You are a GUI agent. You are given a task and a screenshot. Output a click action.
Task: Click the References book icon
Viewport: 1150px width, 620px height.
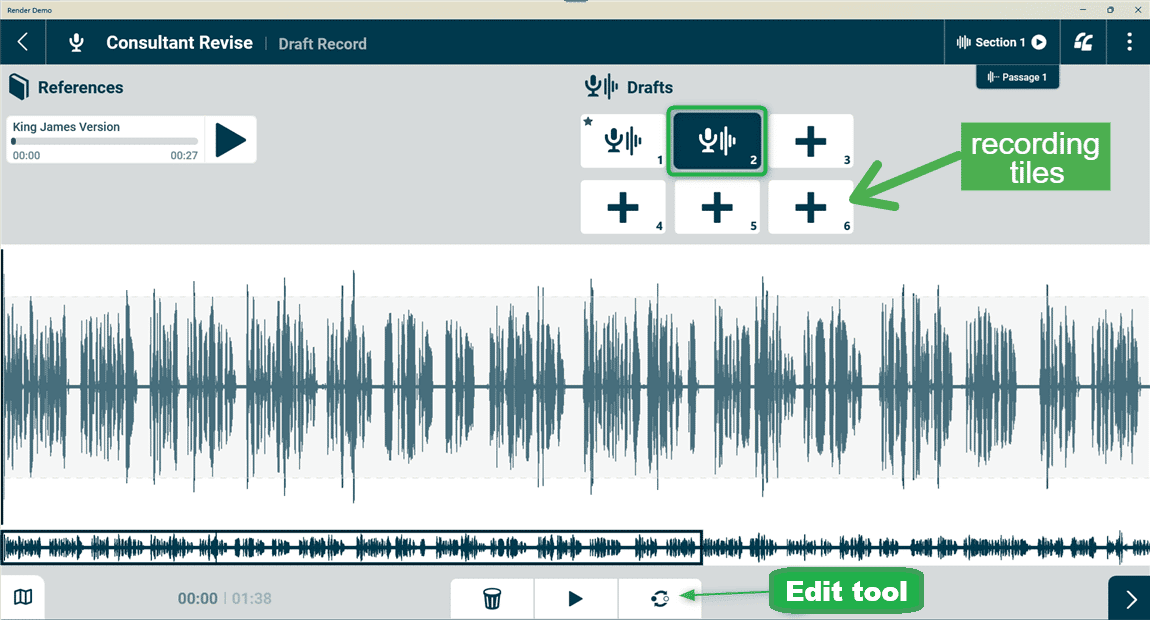19,87
